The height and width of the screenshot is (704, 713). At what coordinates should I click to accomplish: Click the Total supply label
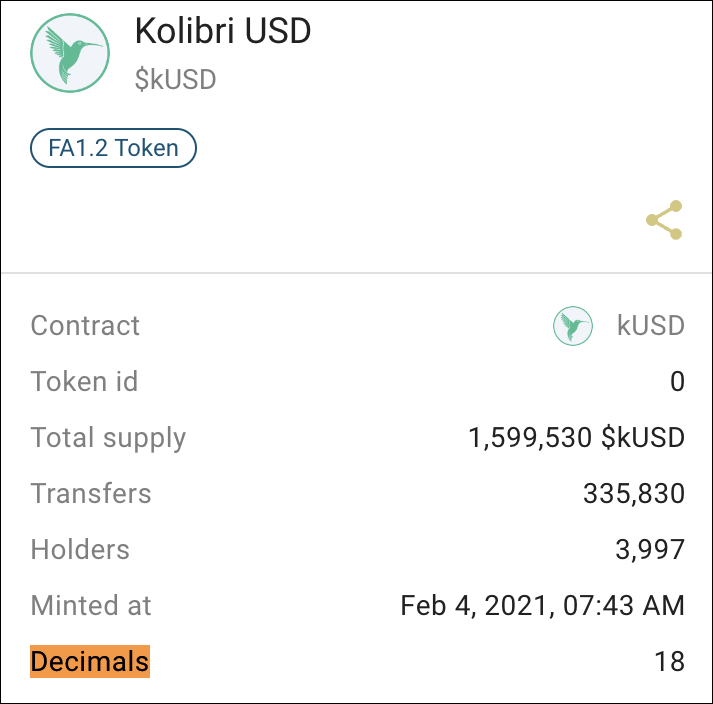[x=108, y=438]
